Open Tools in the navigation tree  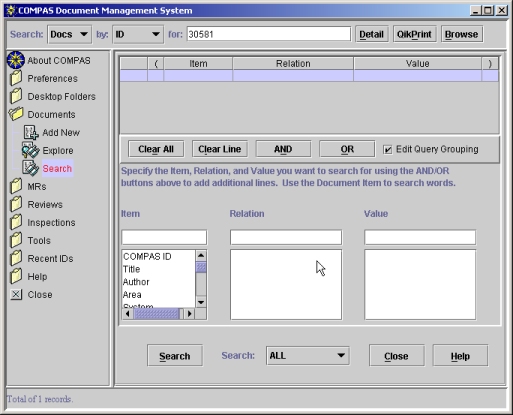39,241
